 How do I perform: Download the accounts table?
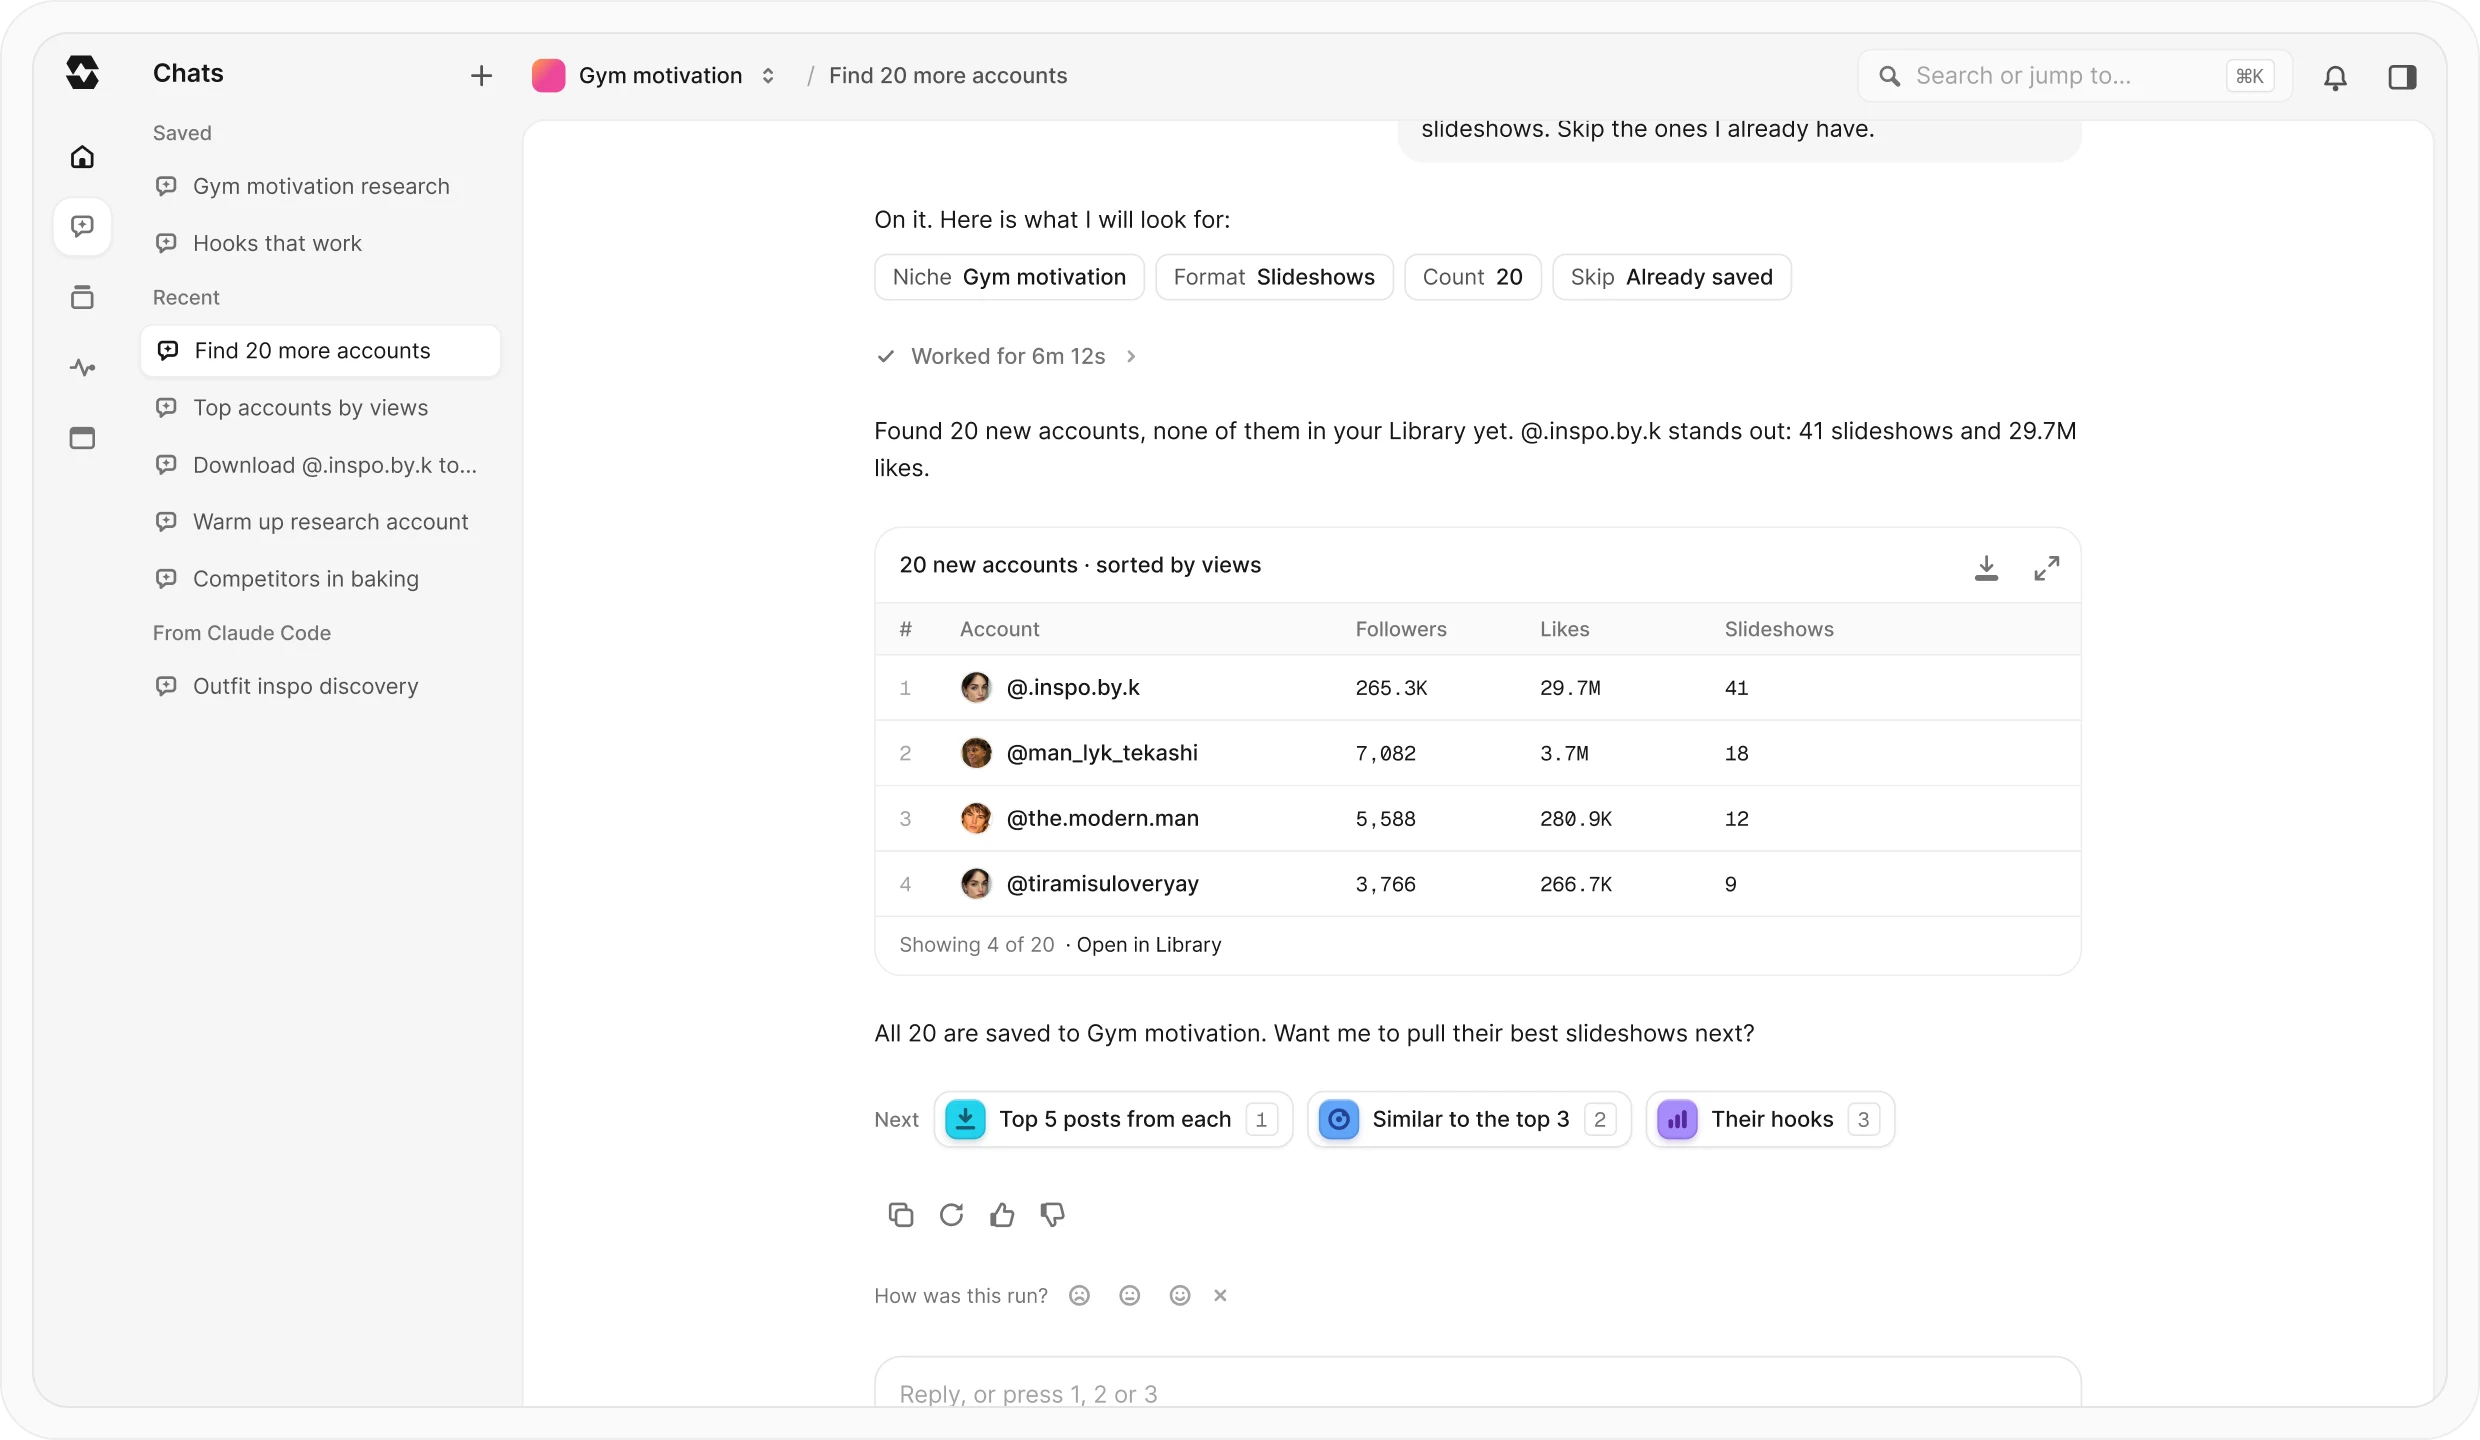point(1986,567)
